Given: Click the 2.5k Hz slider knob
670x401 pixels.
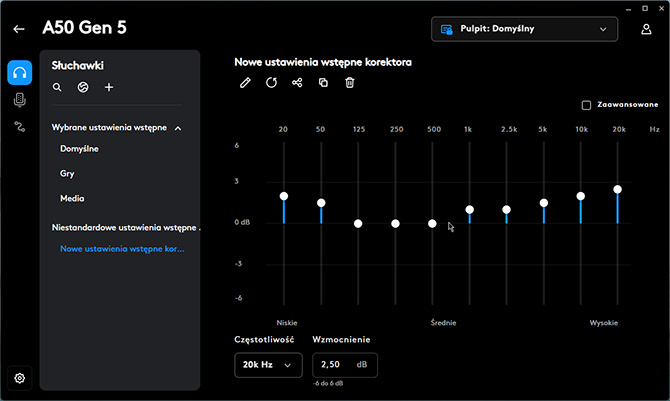Looking at the screenshot, I should [x=506, y=209].
